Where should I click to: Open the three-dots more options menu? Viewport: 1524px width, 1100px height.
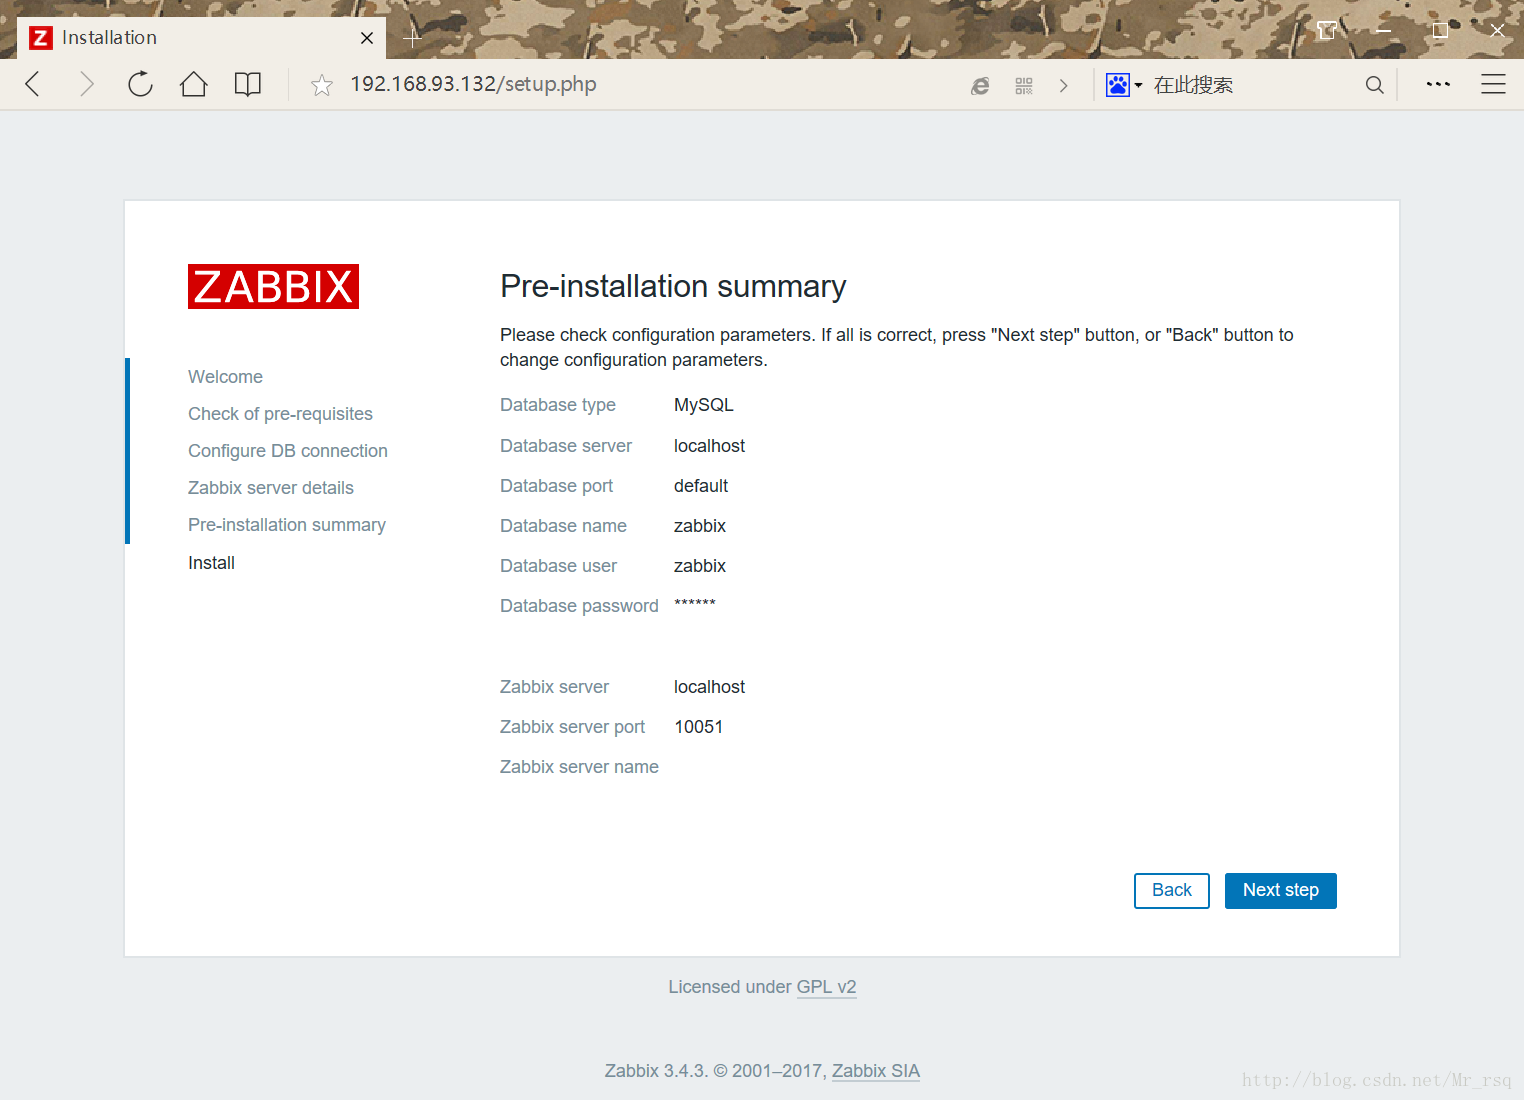1438,85
